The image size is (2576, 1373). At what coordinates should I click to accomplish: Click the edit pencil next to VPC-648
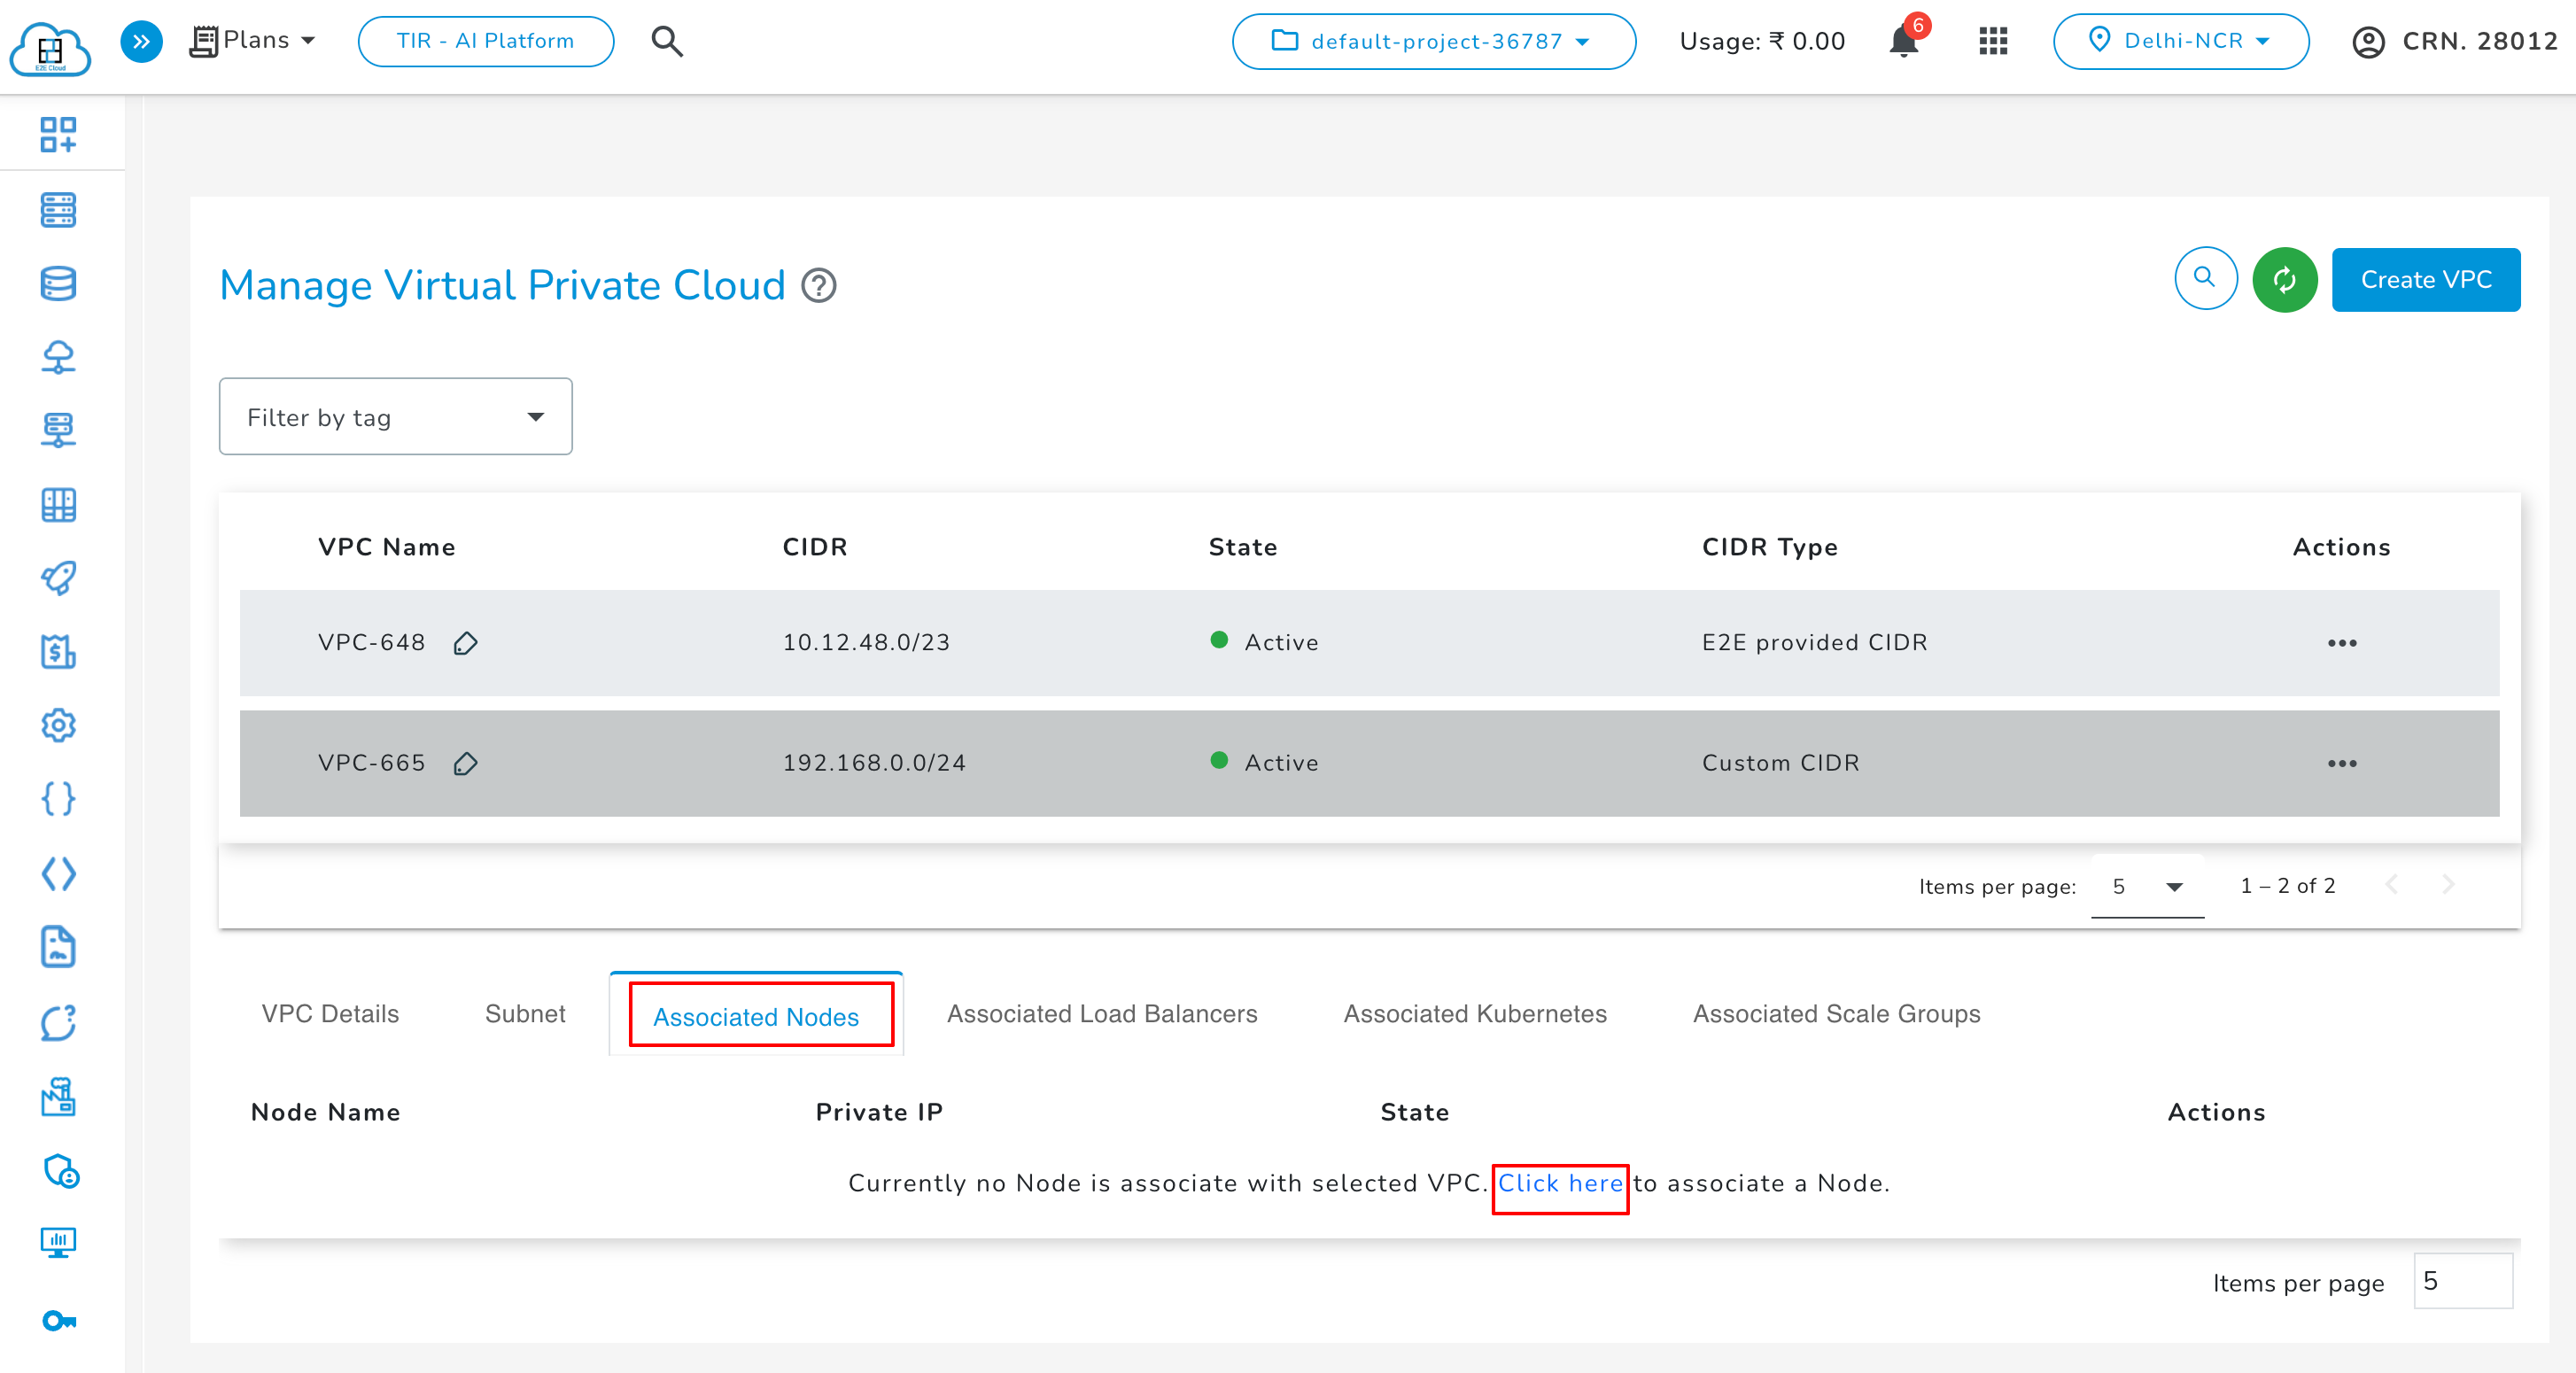point(465,643)
